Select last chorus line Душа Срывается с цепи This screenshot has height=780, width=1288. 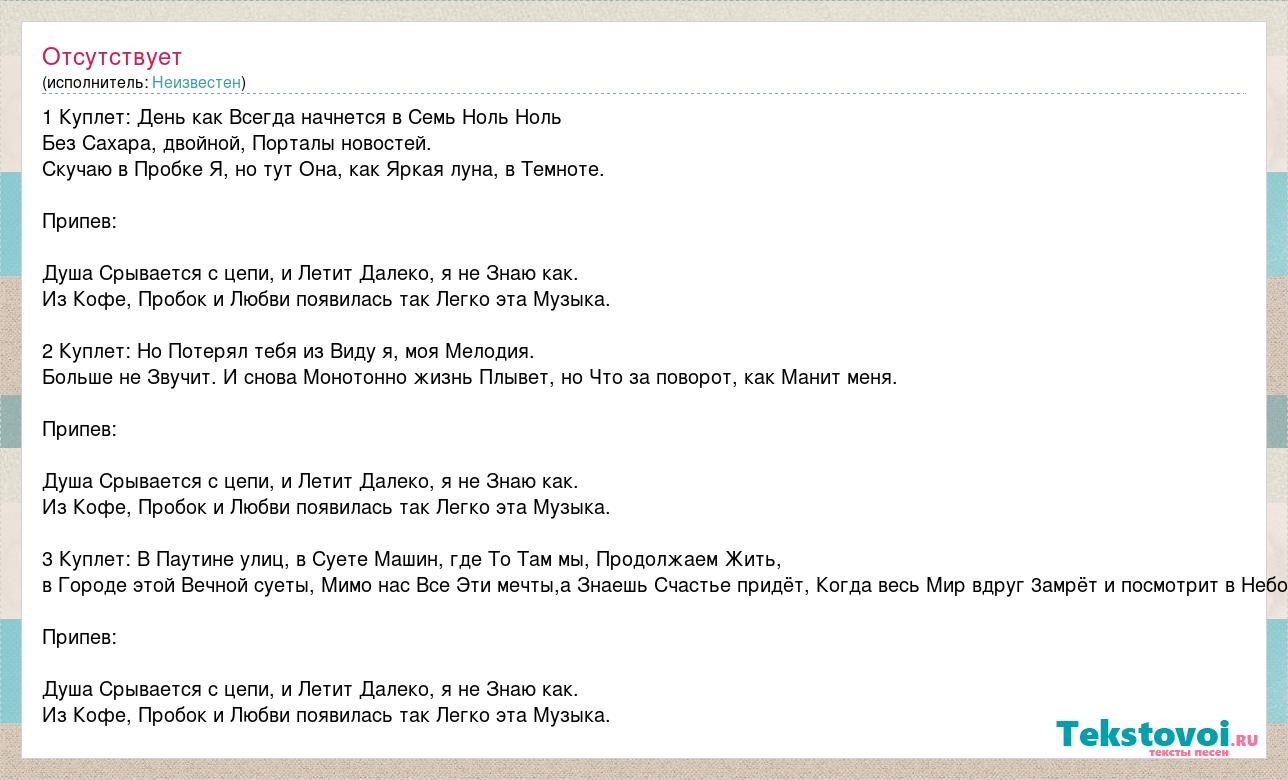point(310,689)
